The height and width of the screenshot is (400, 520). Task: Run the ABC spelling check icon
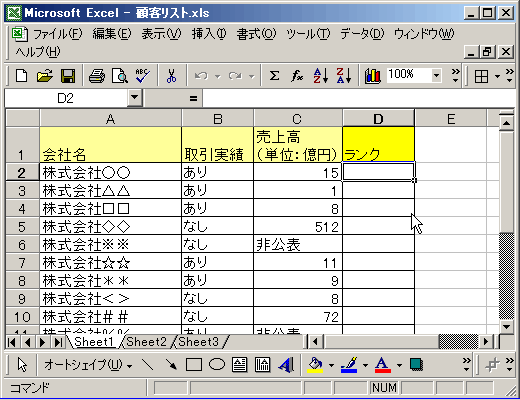[142, 76]
